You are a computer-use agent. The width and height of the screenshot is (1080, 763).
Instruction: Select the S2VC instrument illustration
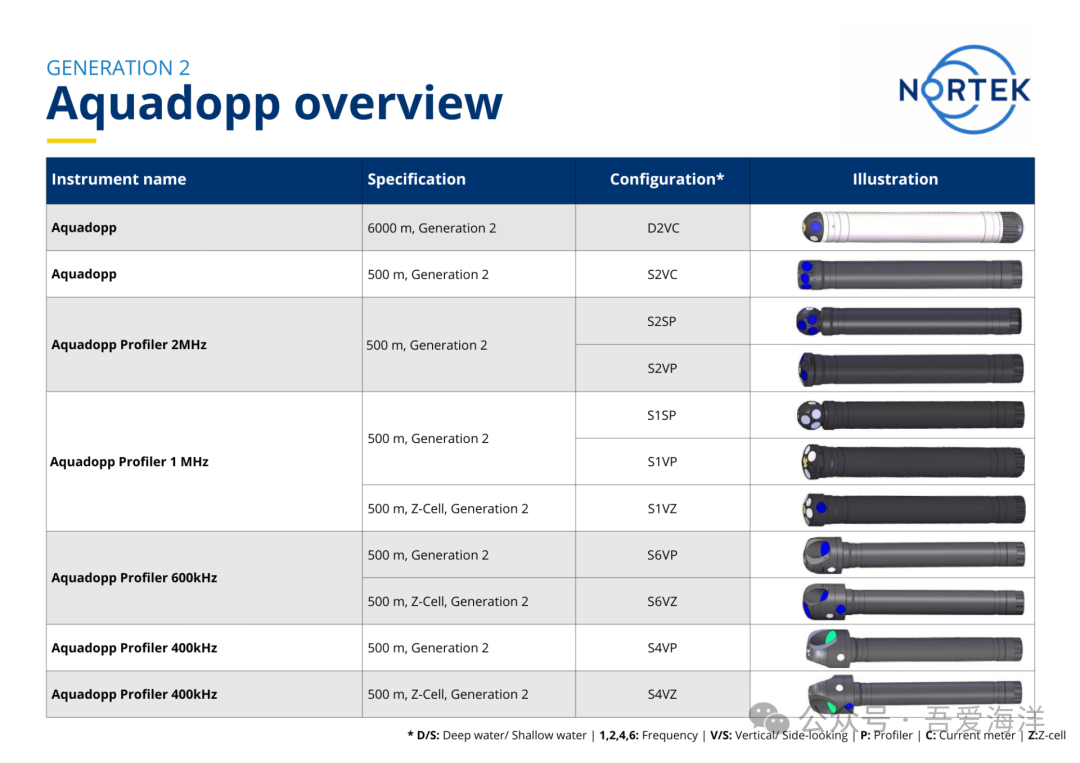click(909, 275)
